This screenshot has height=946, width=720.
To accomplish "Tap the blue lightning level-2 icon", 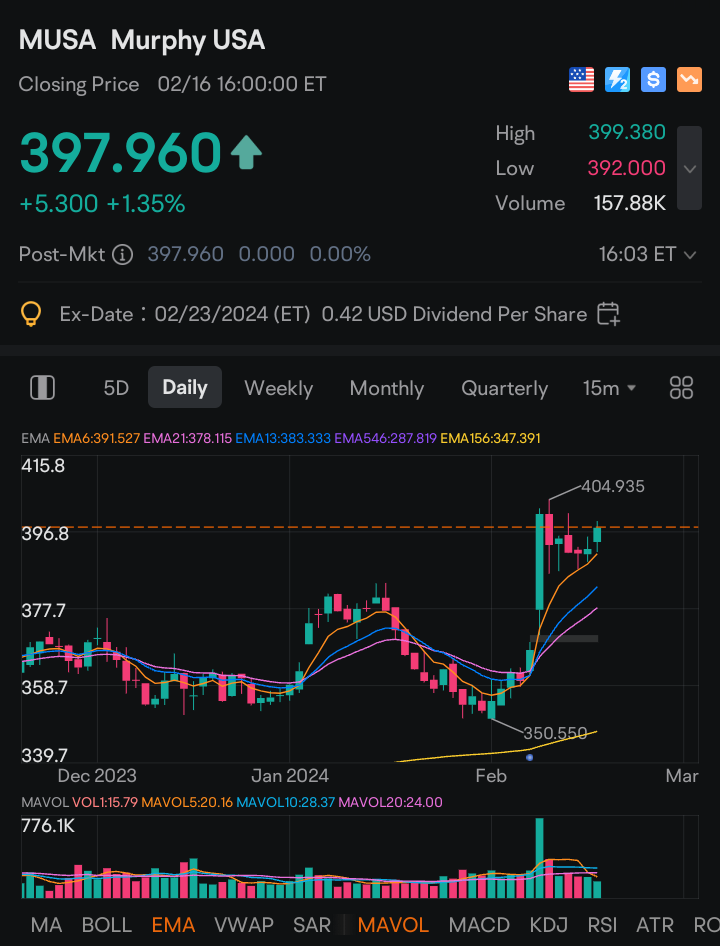I will pyautogui.click(x=617, y=80).
